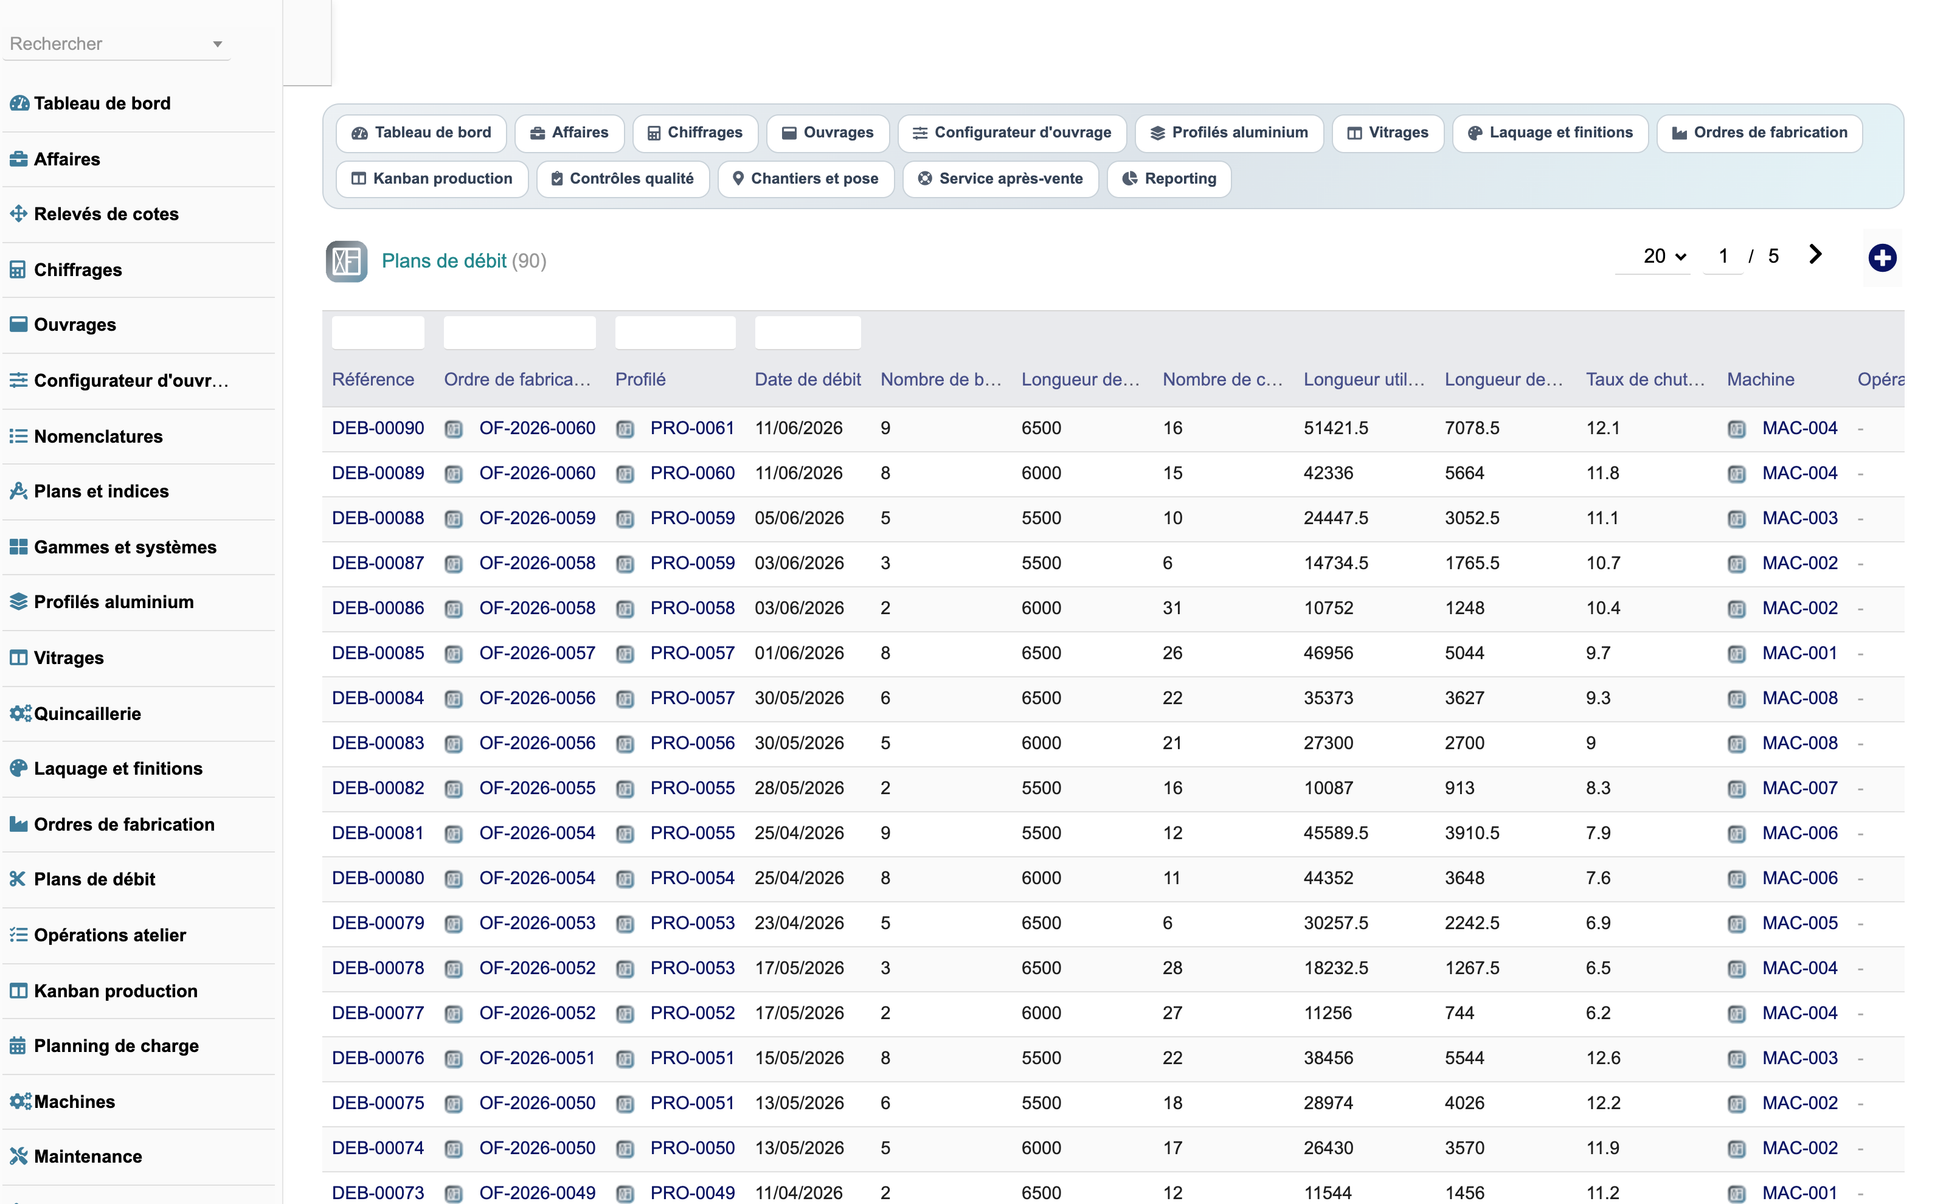Click the Affaires briefcase icon in sidebar
1946x1204 pixels.
(x=18, y=159)
